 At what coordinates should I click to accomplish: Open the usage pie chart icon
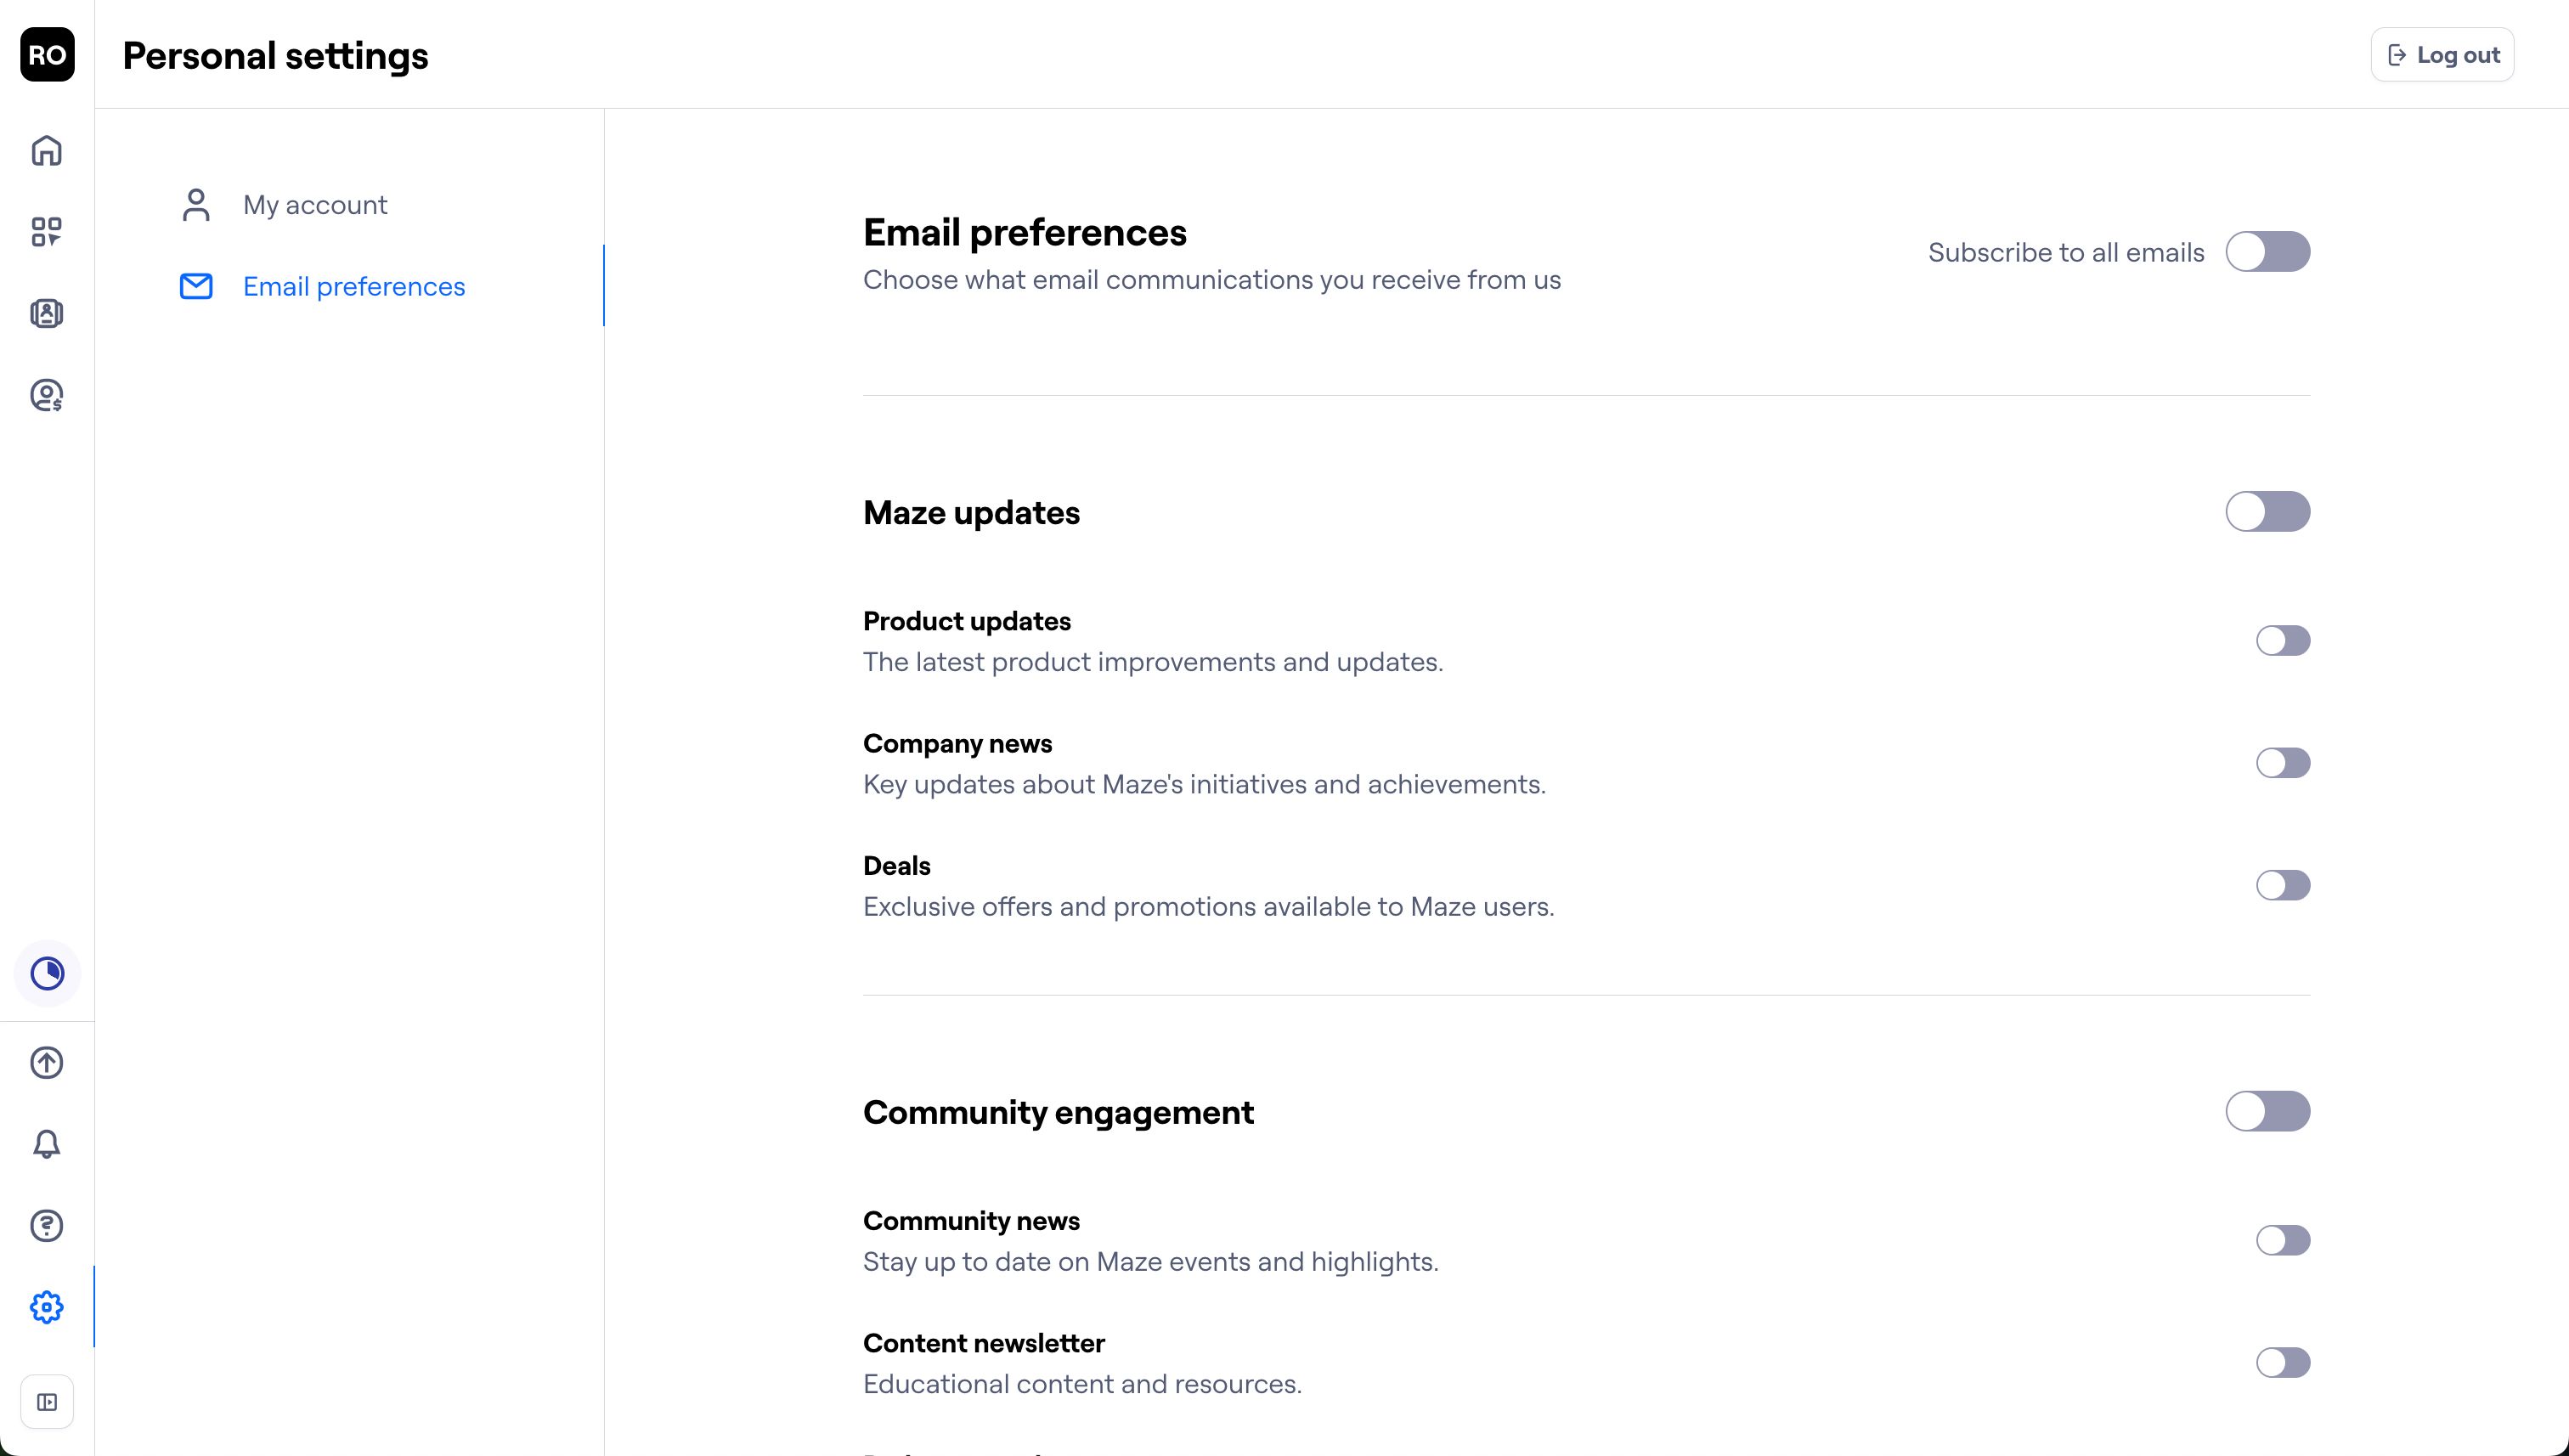pyautogui.click(x=47, y=973)
